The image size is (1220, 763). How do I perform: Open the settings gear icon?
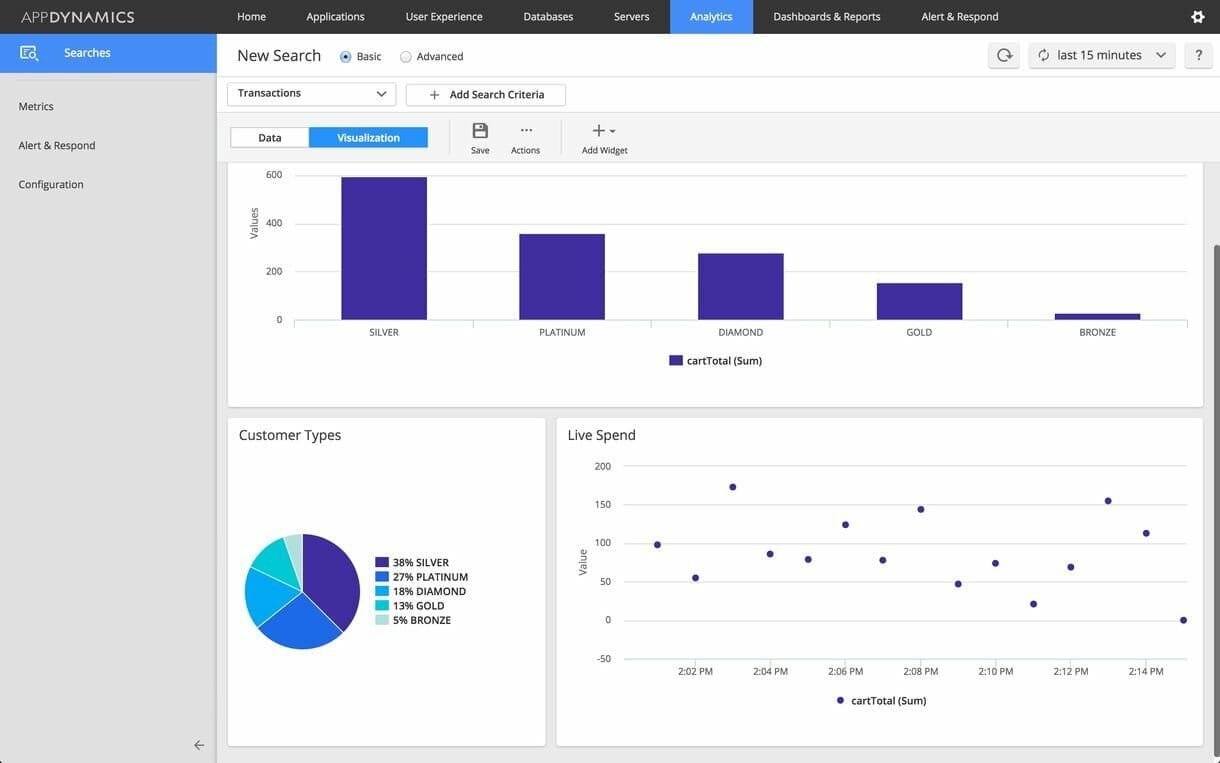click(1197, 17)
